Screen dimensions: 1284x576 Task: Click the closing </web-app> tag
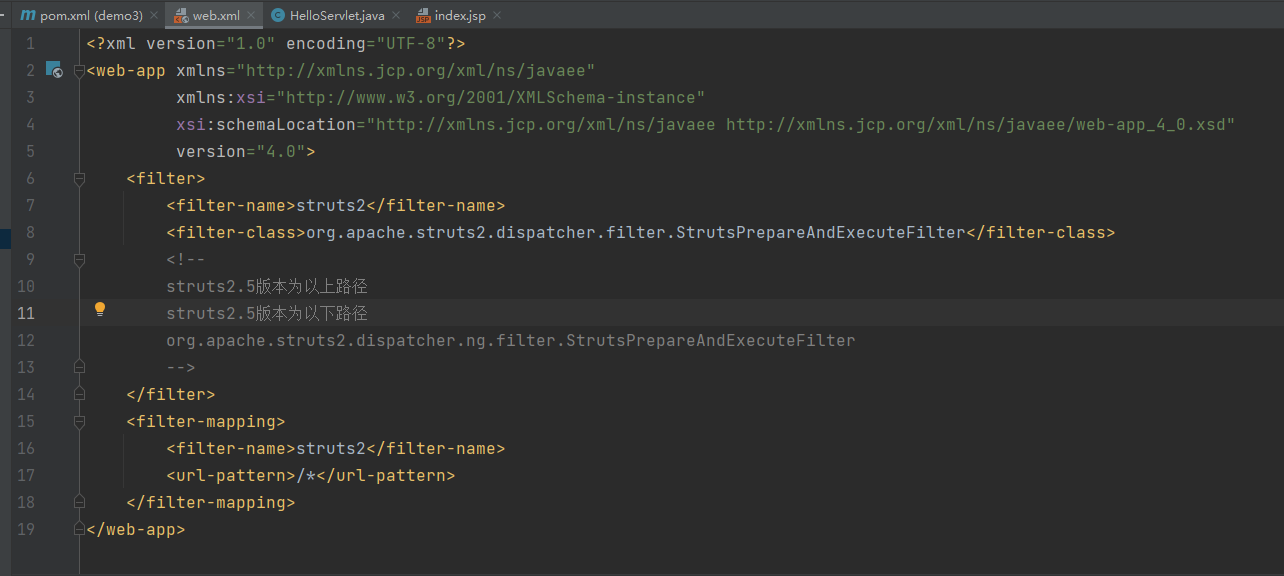(x=136, y=529)
